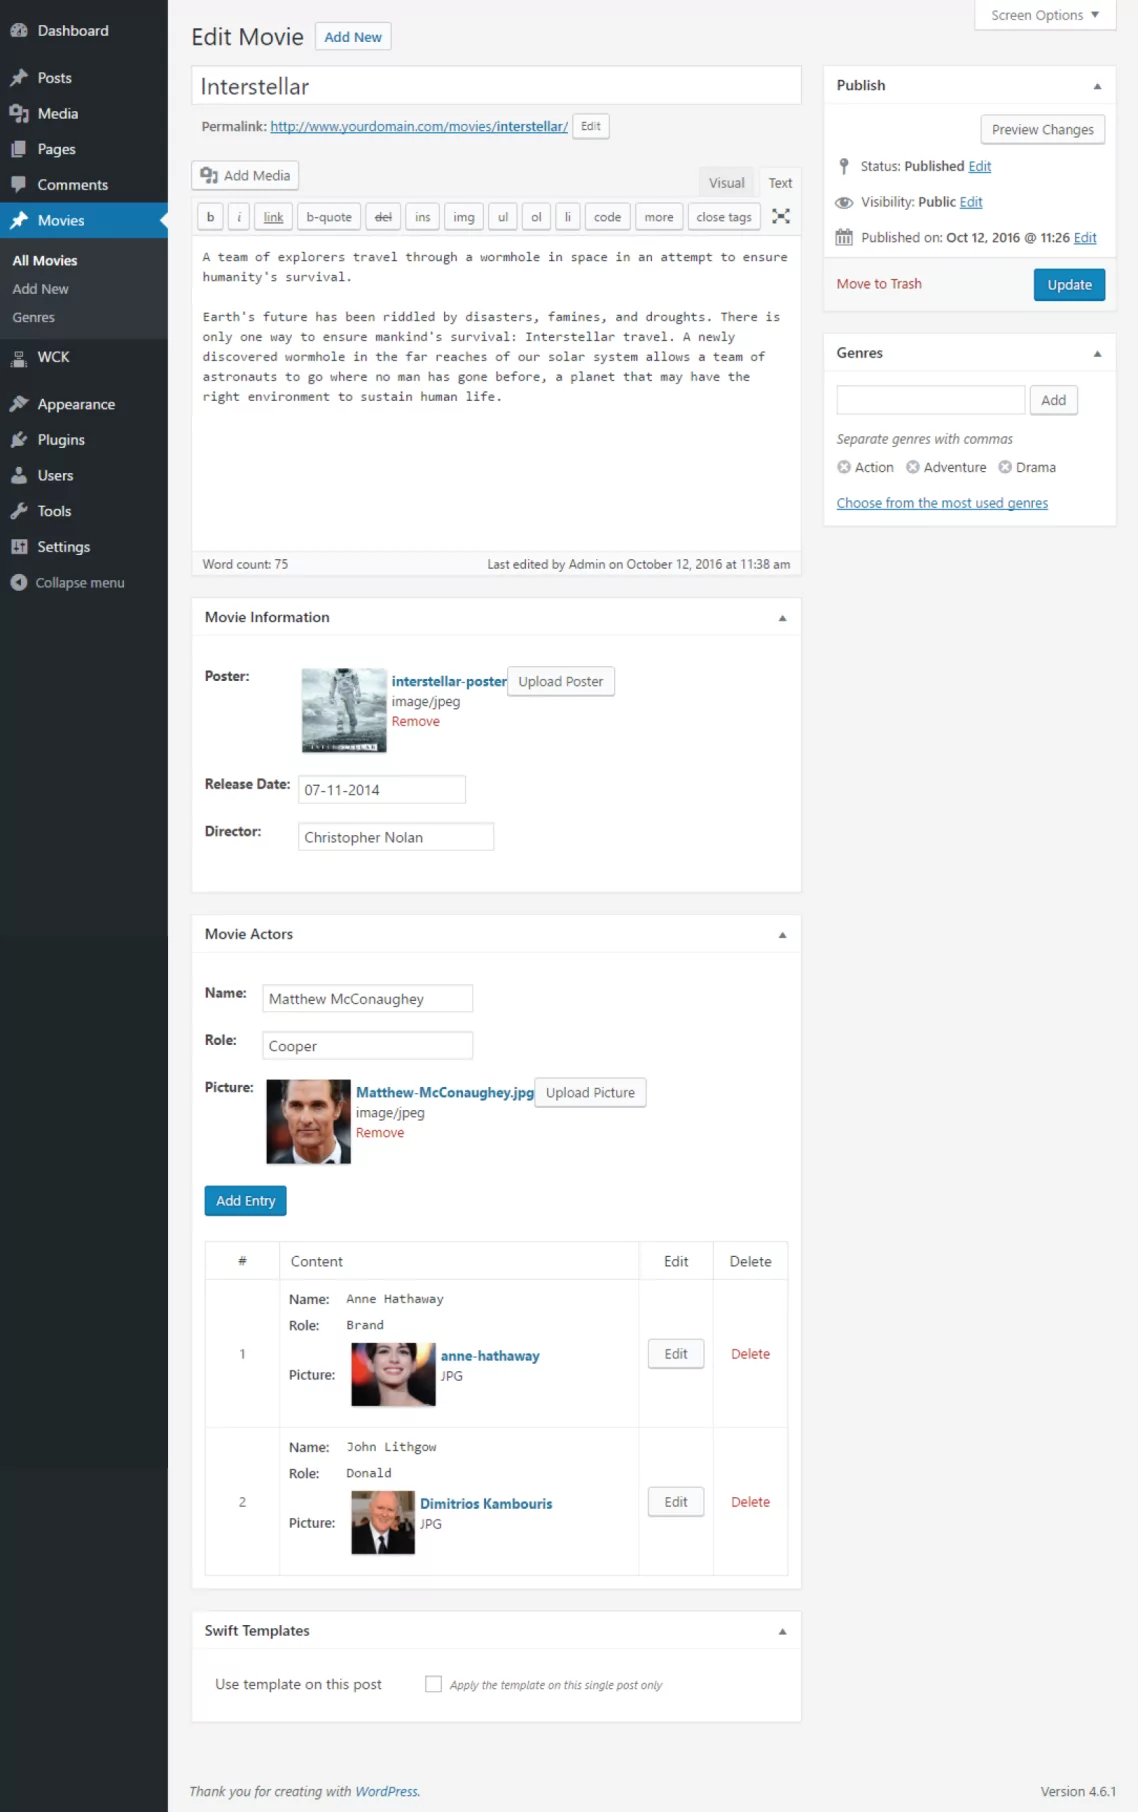Click Upload Poster button
This screenshot has width=1138, height=1812.
click(561, 682)
